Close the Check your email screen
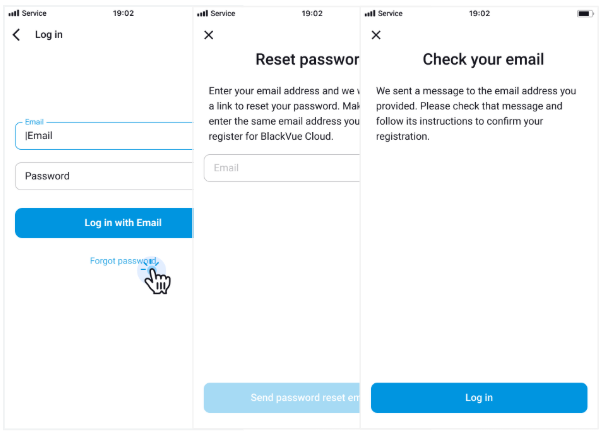 [x=376, y=35]
